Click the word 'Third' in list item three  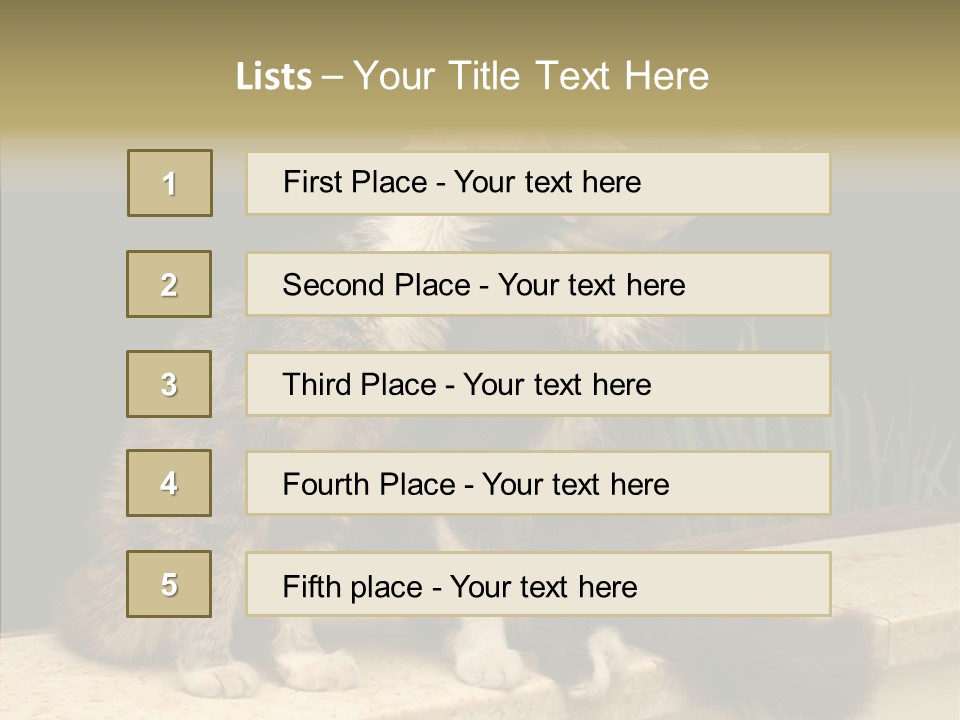point(318,385)
